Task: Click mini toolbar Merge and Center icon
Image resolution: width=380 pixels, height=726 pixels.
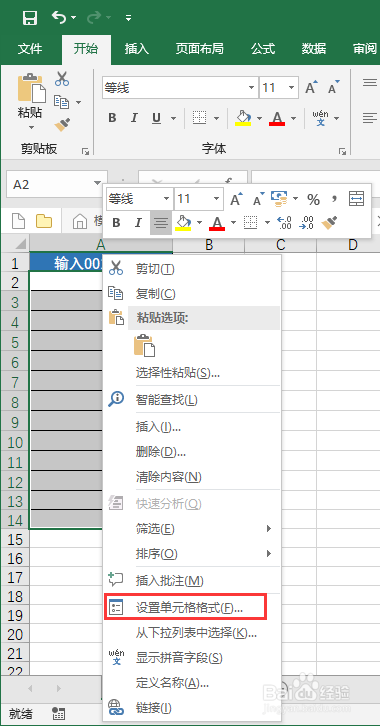Action: pyautogui.click(x=356, y=200)
